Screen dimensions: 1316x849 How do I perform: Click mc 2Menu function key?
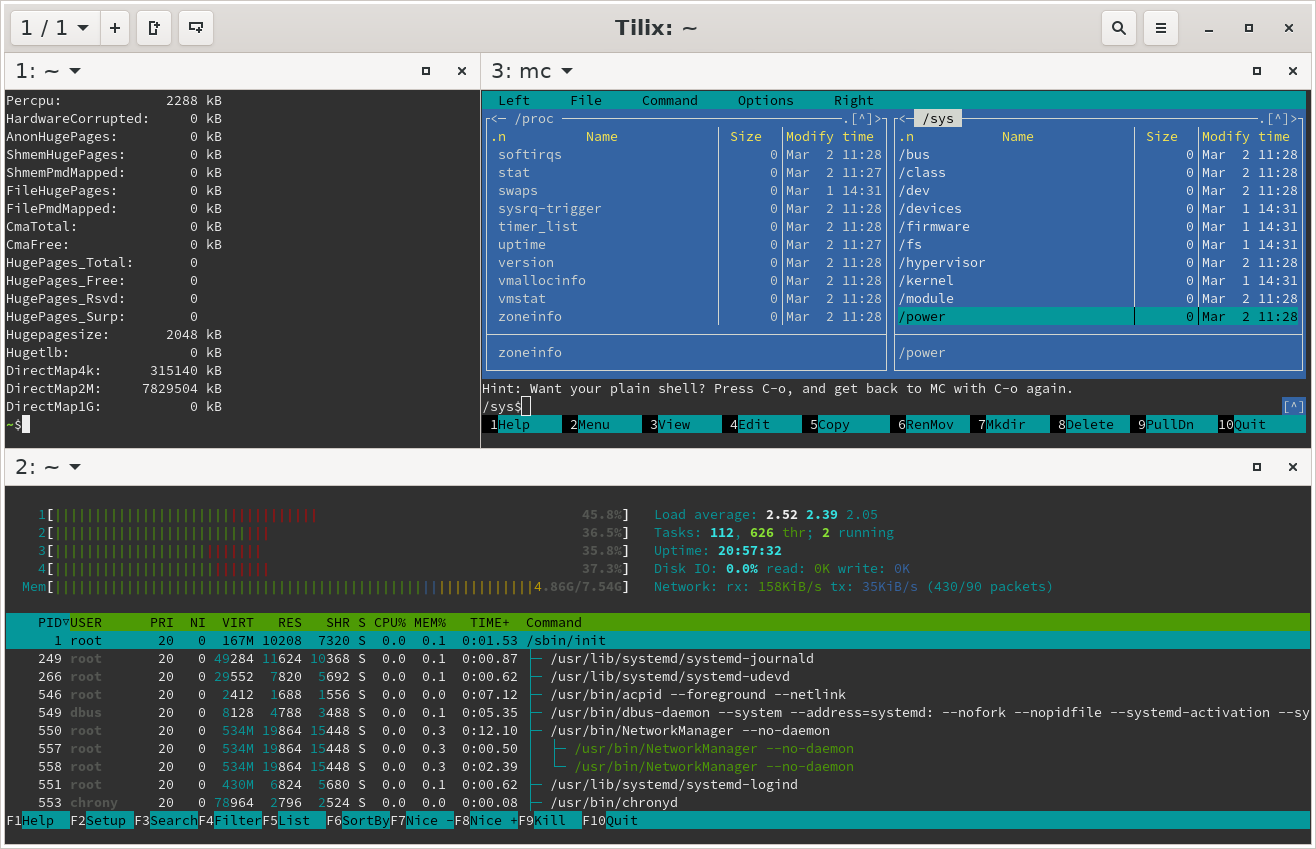pos(602,425)
